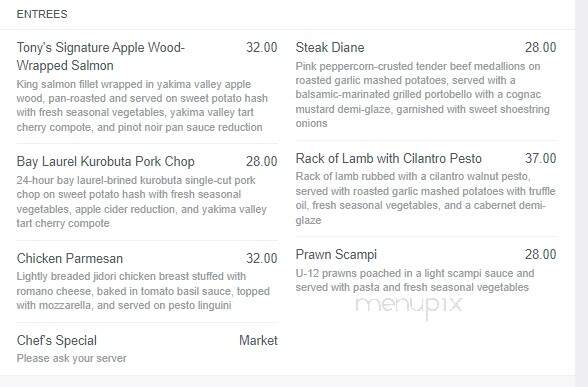Click the 37.00 rack of lamb price
Image resolution: width=588 pixels, height=387 pixels.
[540, 159]
